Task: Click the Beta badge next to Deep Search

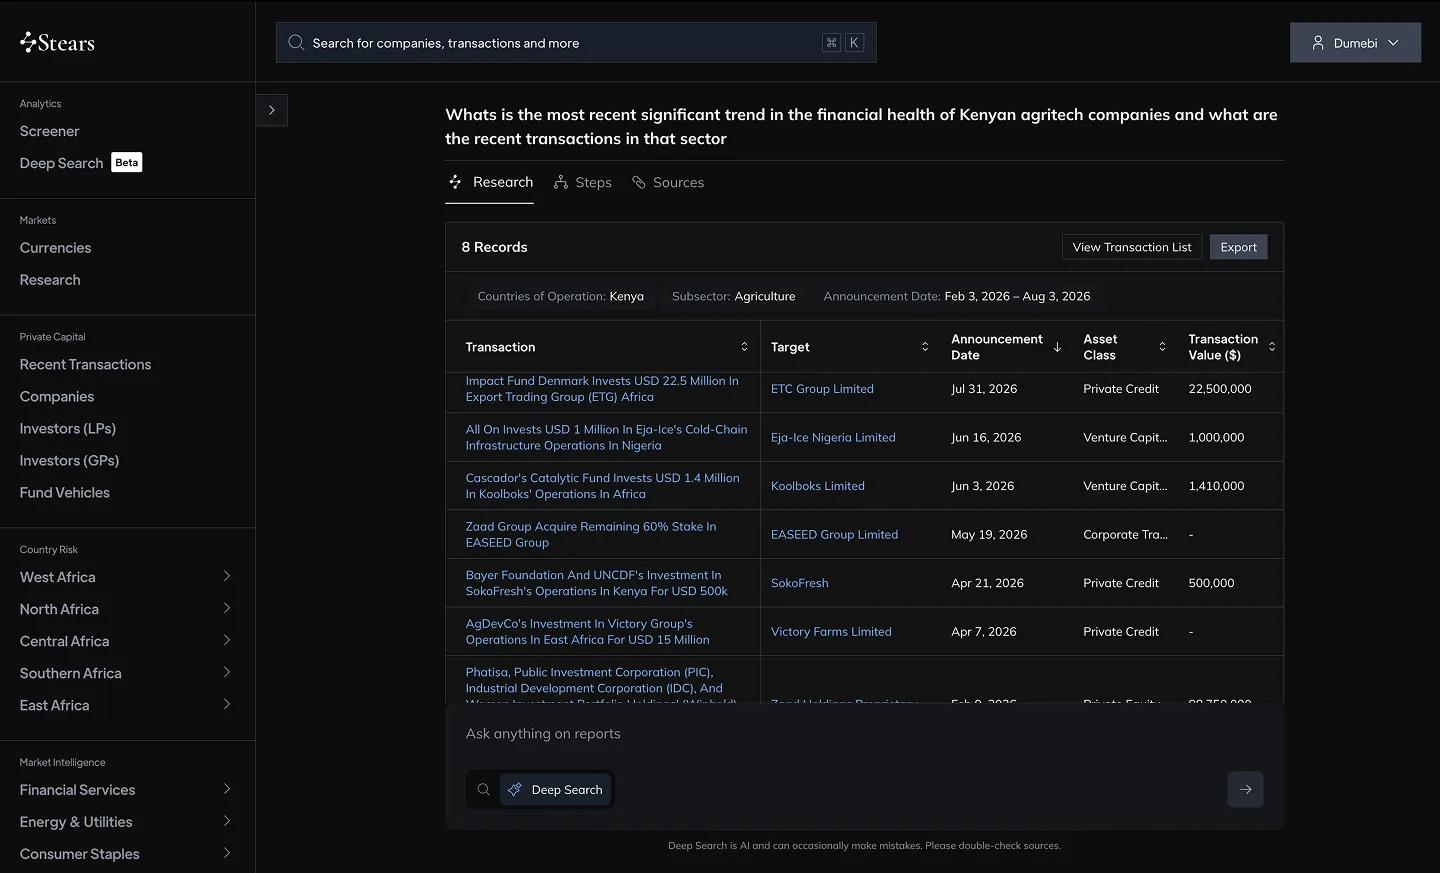Action: click(x=127, y=162)
